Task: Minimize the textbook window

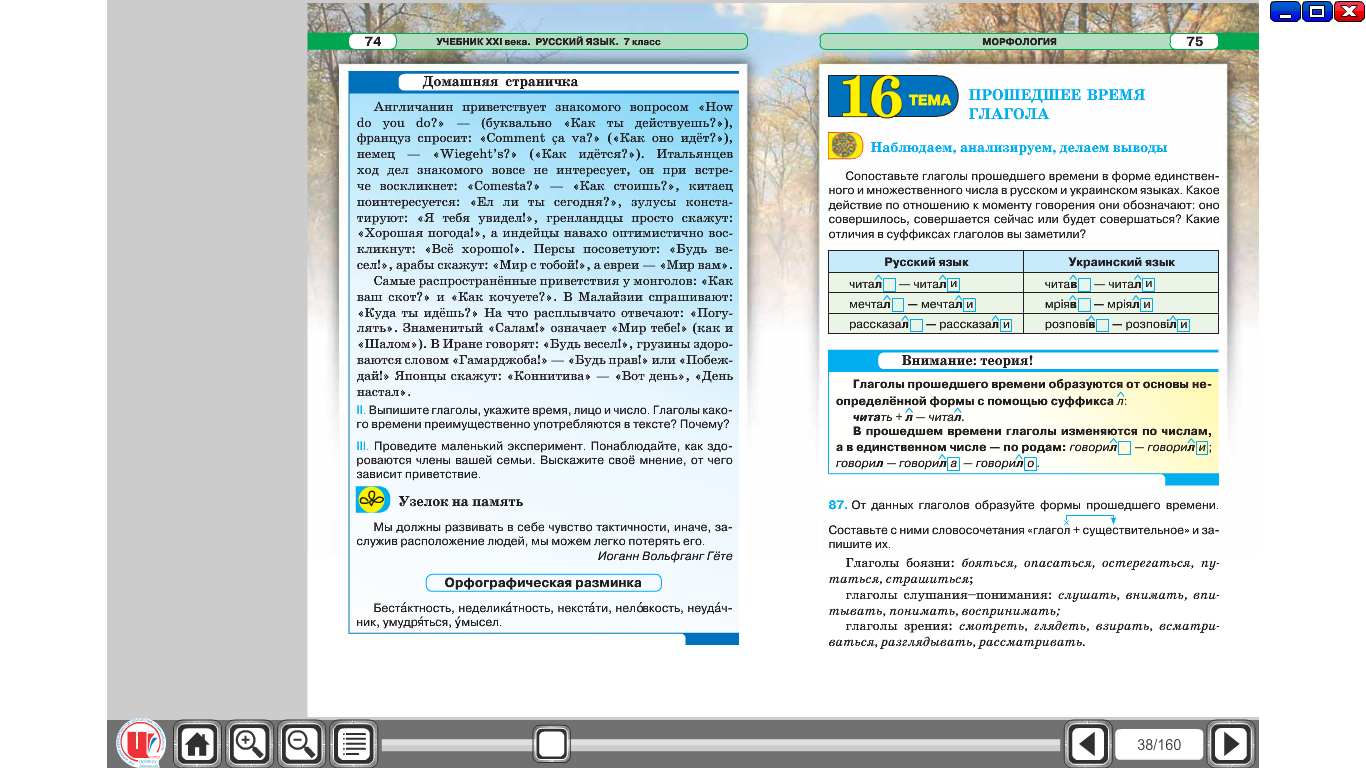Action: click(1285, 12)
